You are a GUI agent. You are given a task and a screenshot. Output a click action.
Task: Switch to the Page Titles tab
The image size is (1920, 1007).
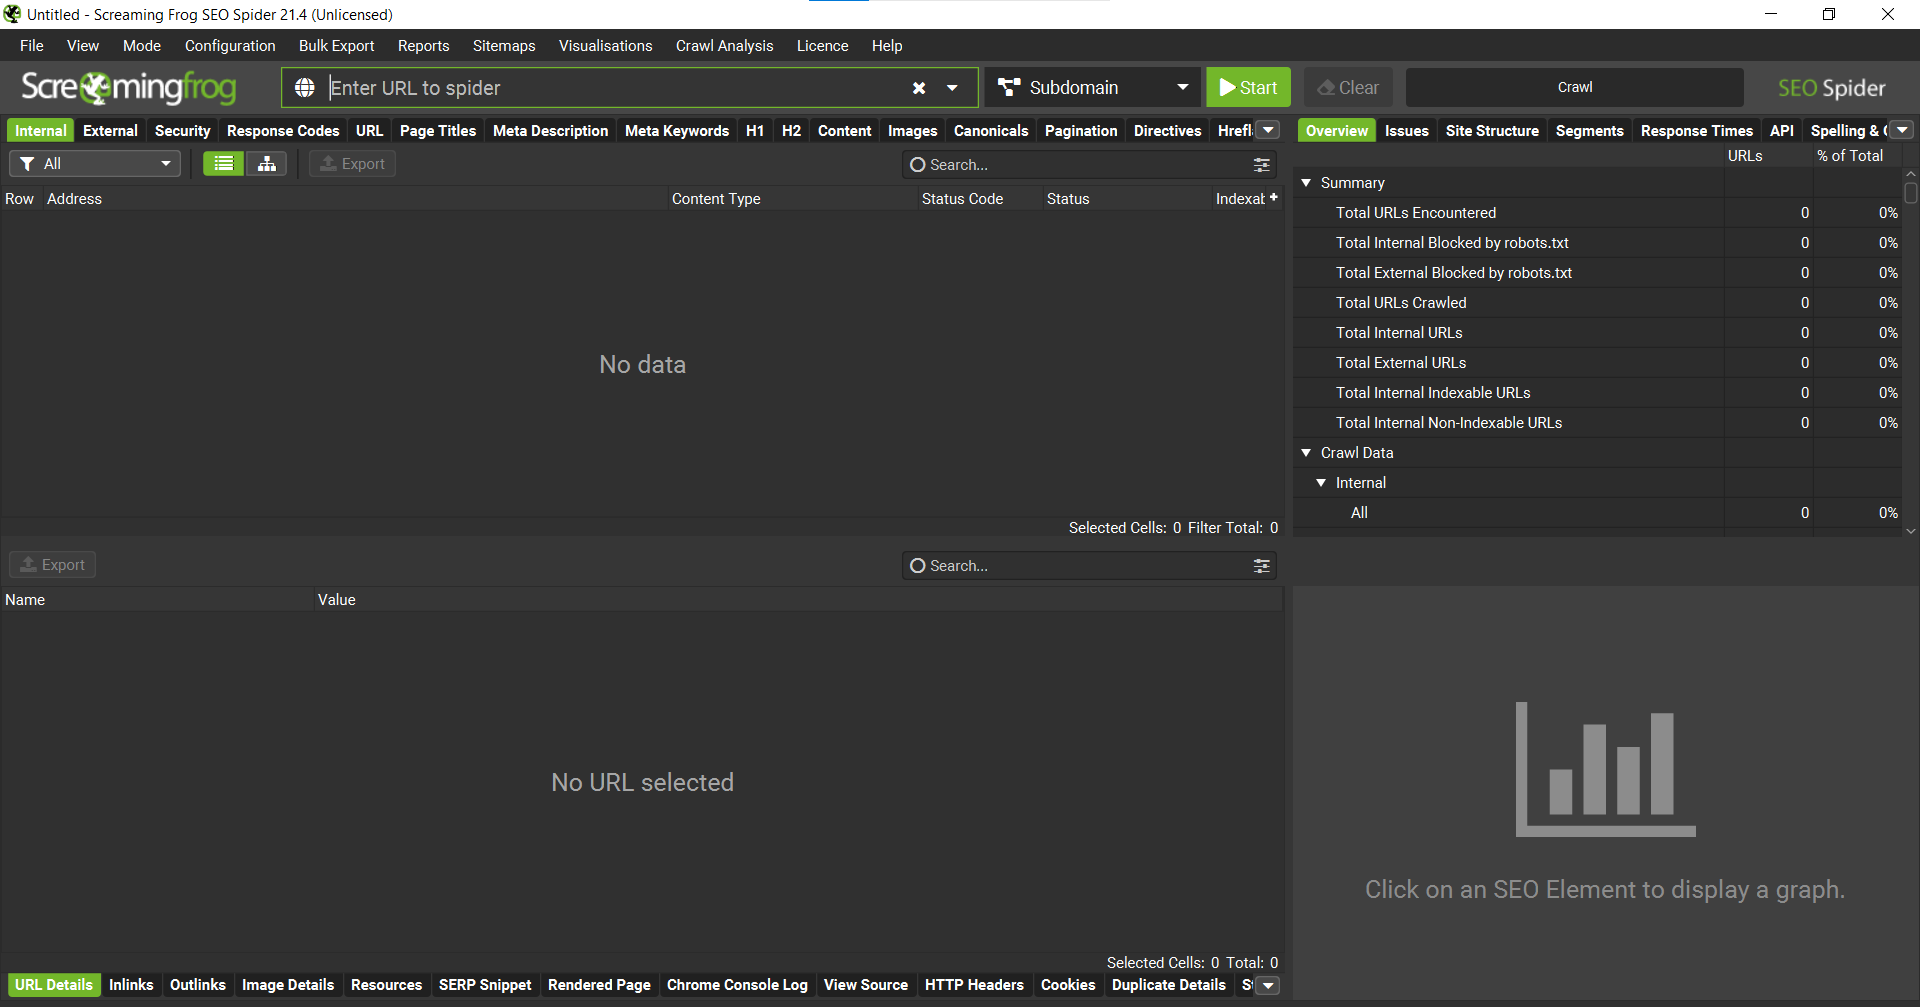pos(438,131)
